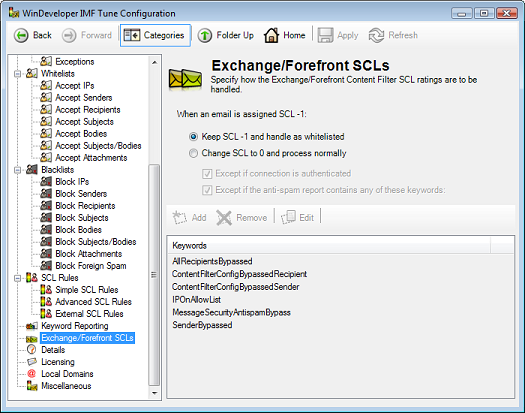Click the Apply floppy disk icon
The width and height of the screenshot is (525, 413).
325,35
